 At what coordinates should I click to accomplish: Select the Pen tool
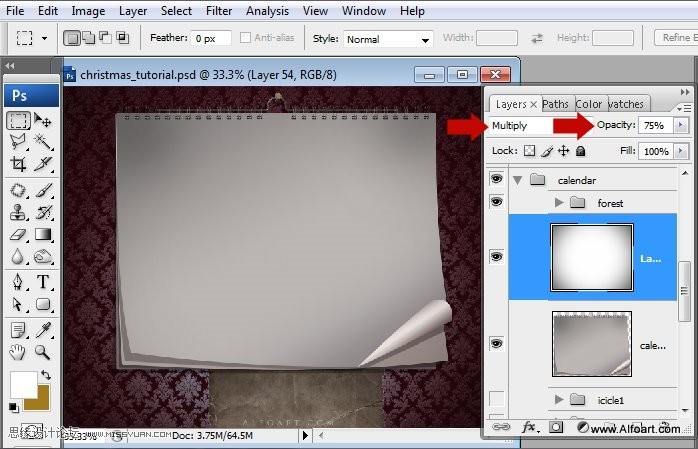click(x=18, y=282)
